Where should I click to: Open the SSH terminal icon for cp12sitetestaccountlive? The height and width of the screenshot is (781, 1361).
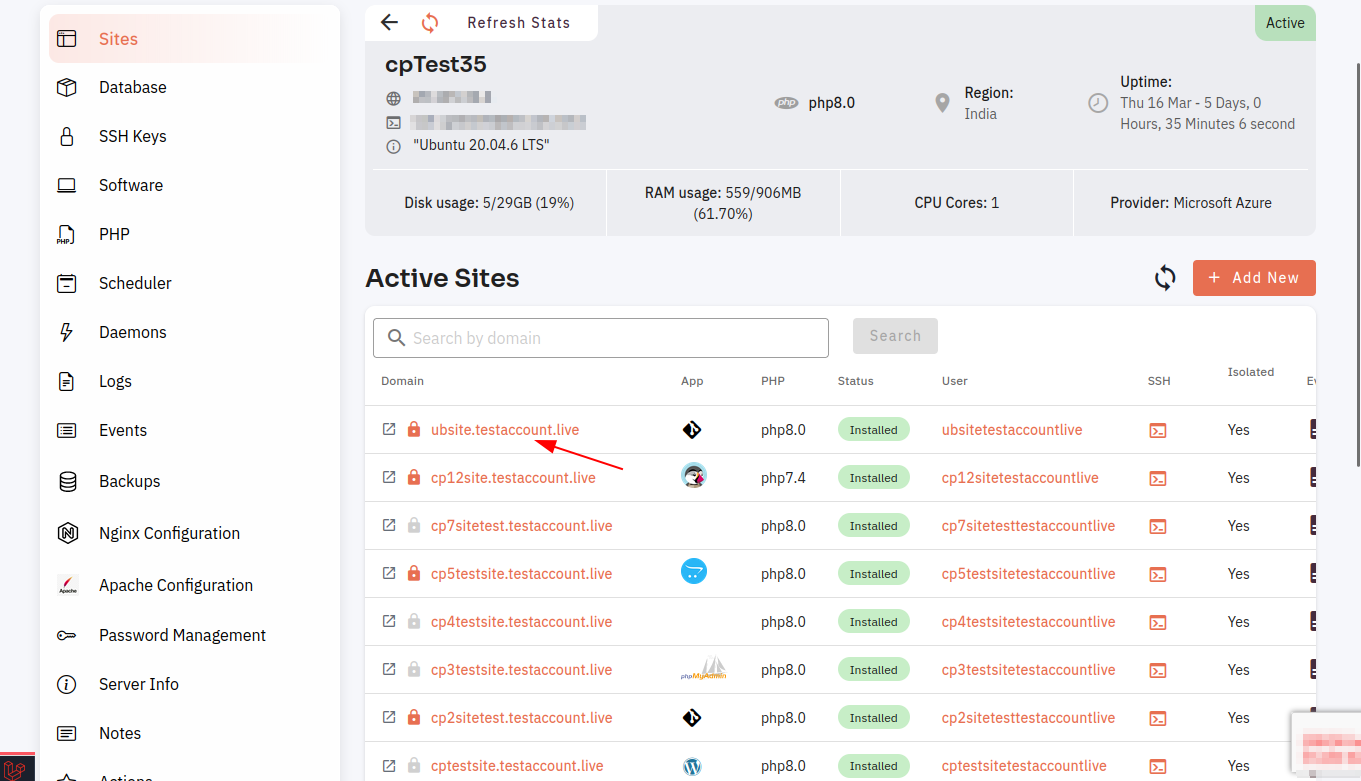[x=1157, y=478]
